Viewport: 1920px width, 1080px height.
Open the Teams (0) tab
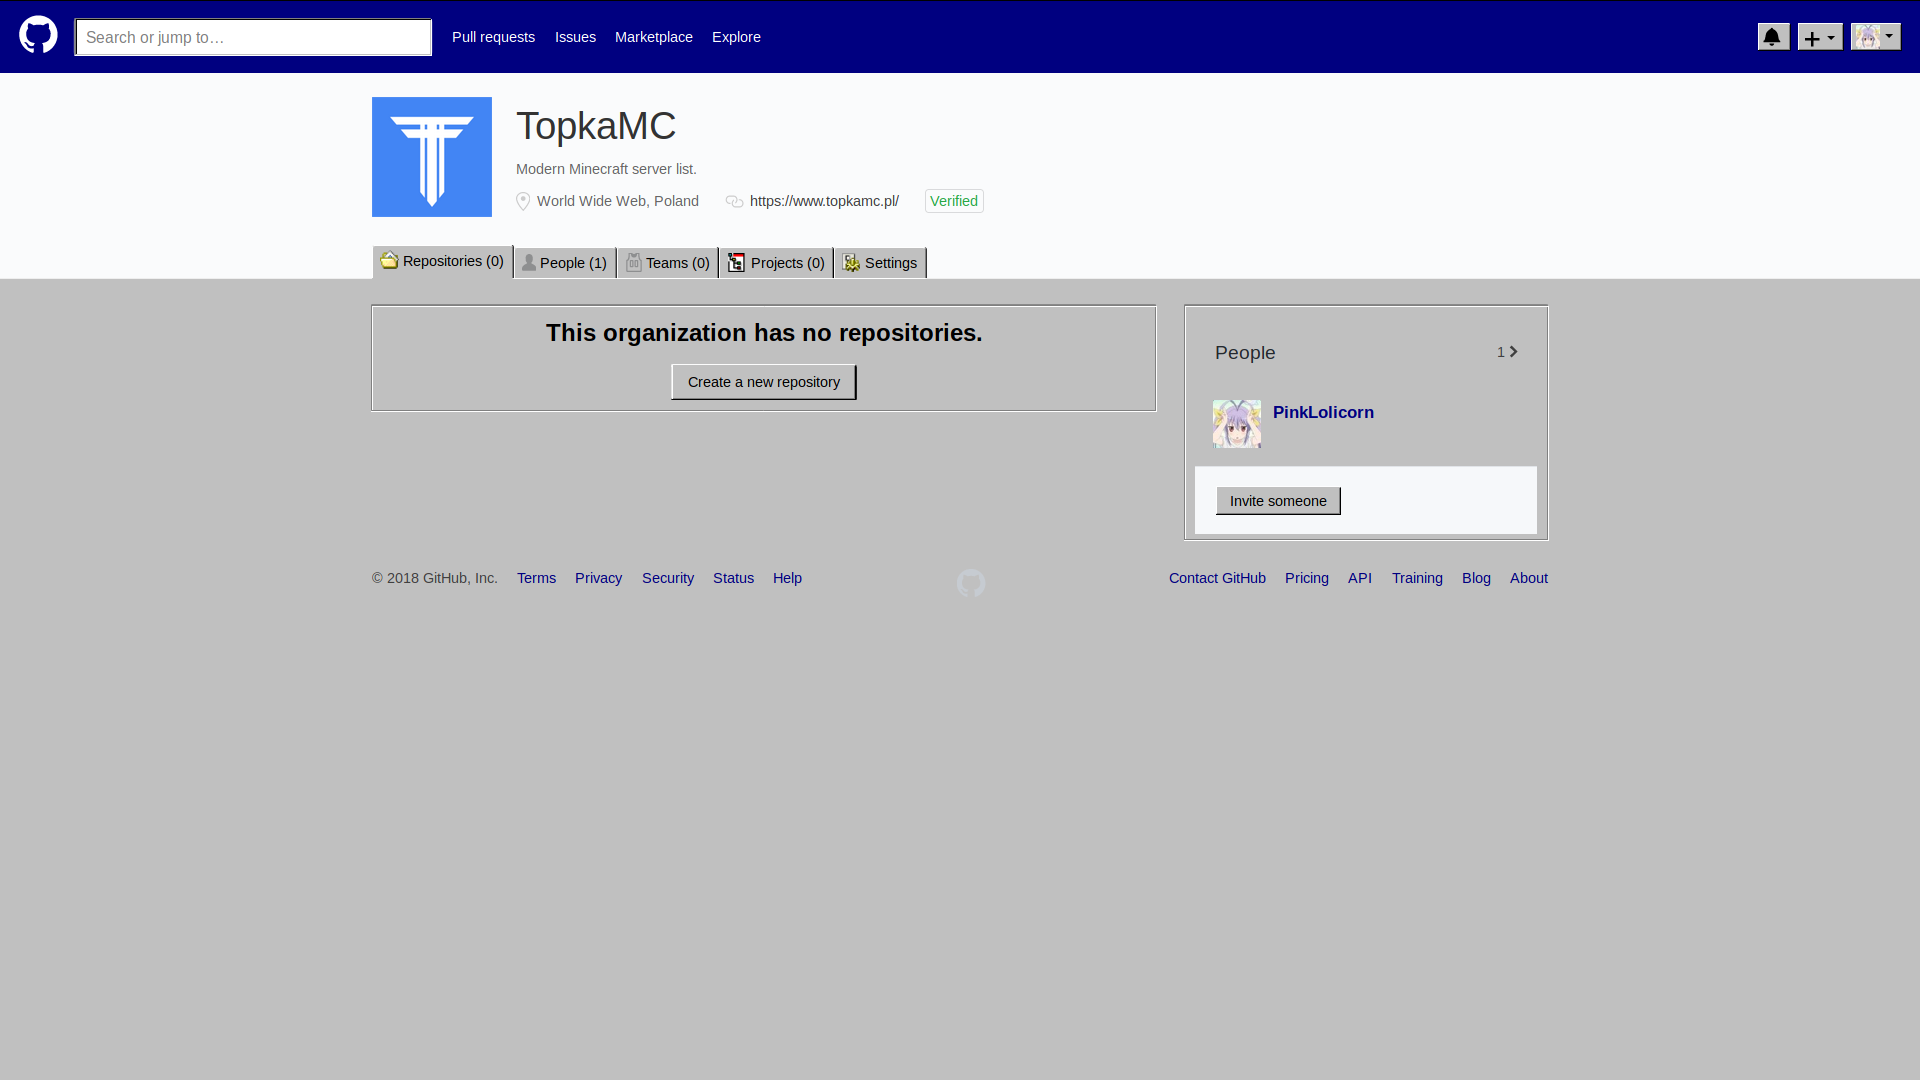(667, 263)
